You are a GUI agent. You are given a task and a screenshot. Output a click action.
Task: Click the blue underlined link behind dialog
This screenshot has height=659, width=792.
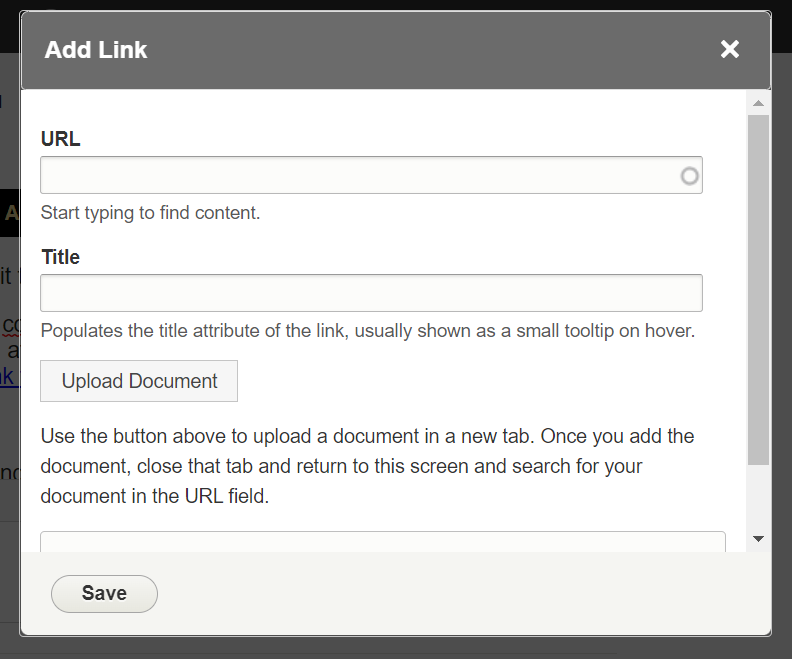tap(8, 377)
